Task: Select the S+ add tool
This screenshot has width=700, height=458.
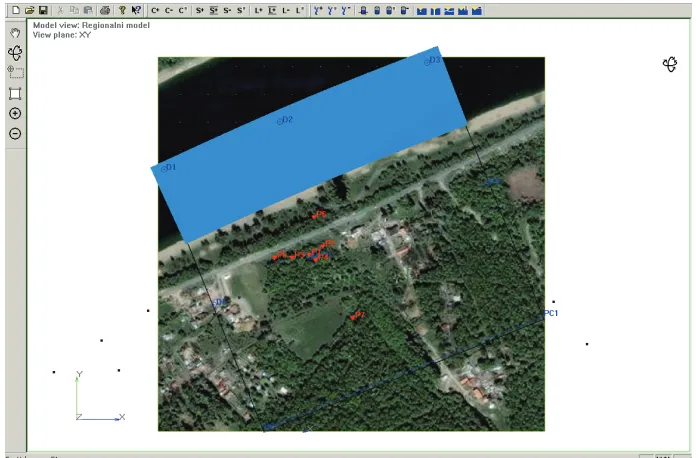Action: tap(200, 10)
